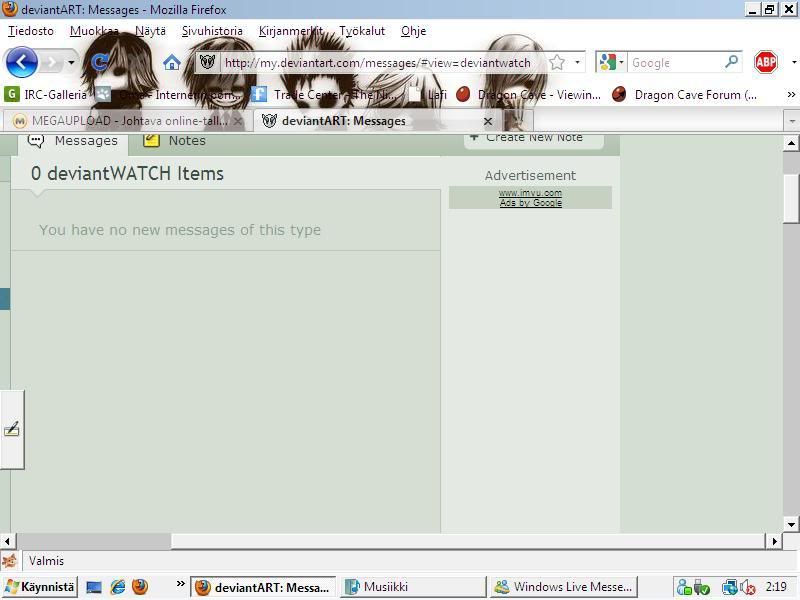Expand the quick launch overflow chevron

click(x=180, y=584)
